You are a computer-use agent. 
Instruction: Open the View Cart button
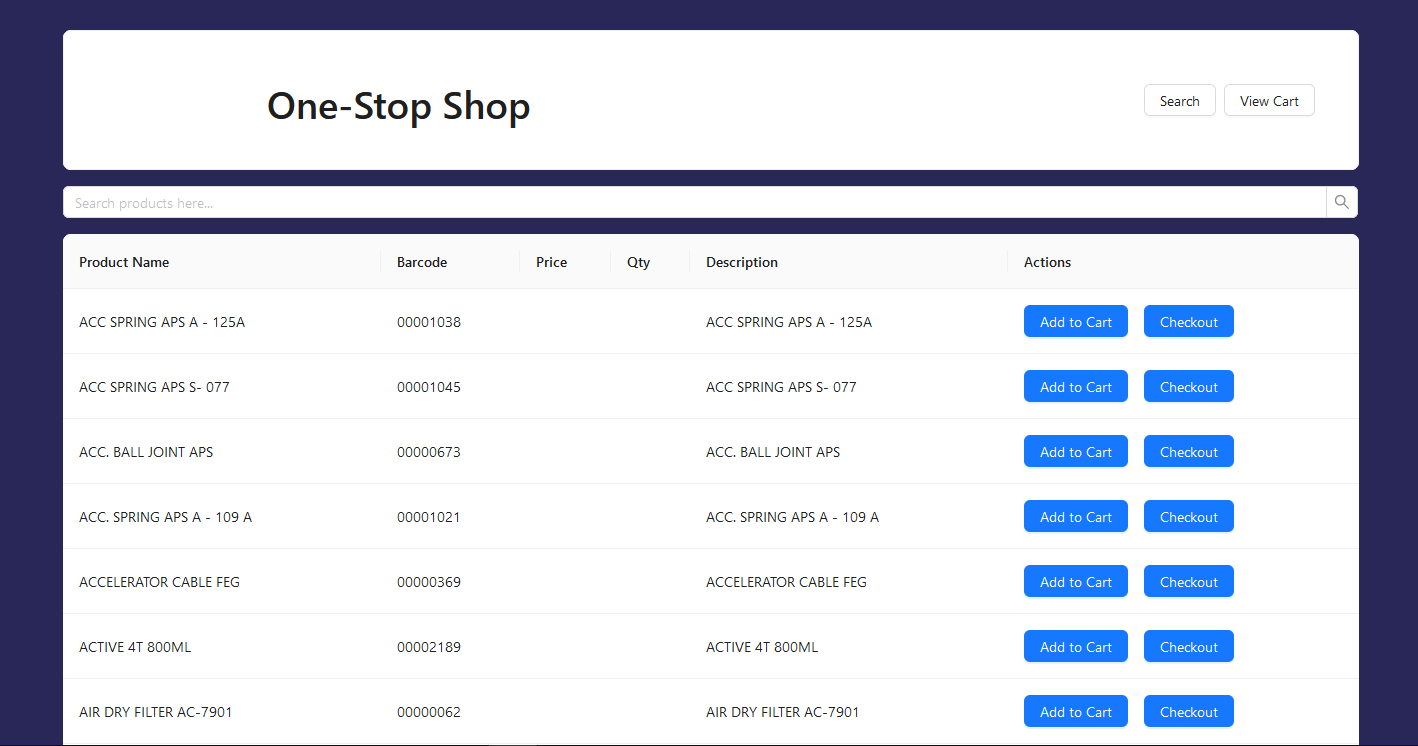tap(1269, 101)
